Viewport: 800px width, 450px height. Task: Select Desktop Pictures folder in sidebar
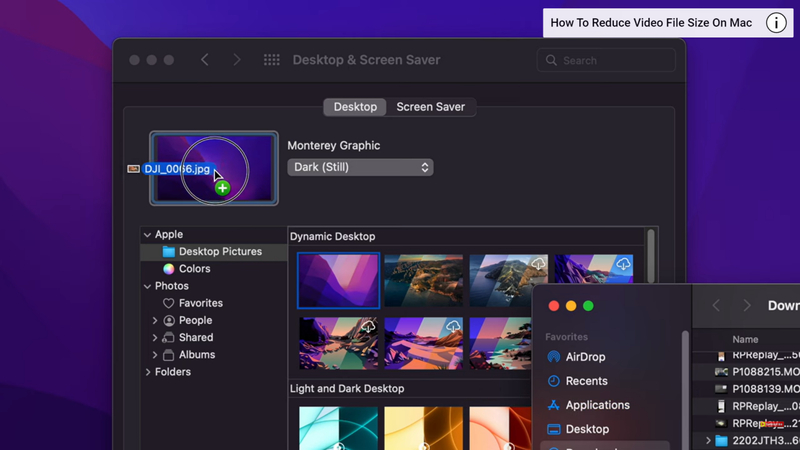220,252
